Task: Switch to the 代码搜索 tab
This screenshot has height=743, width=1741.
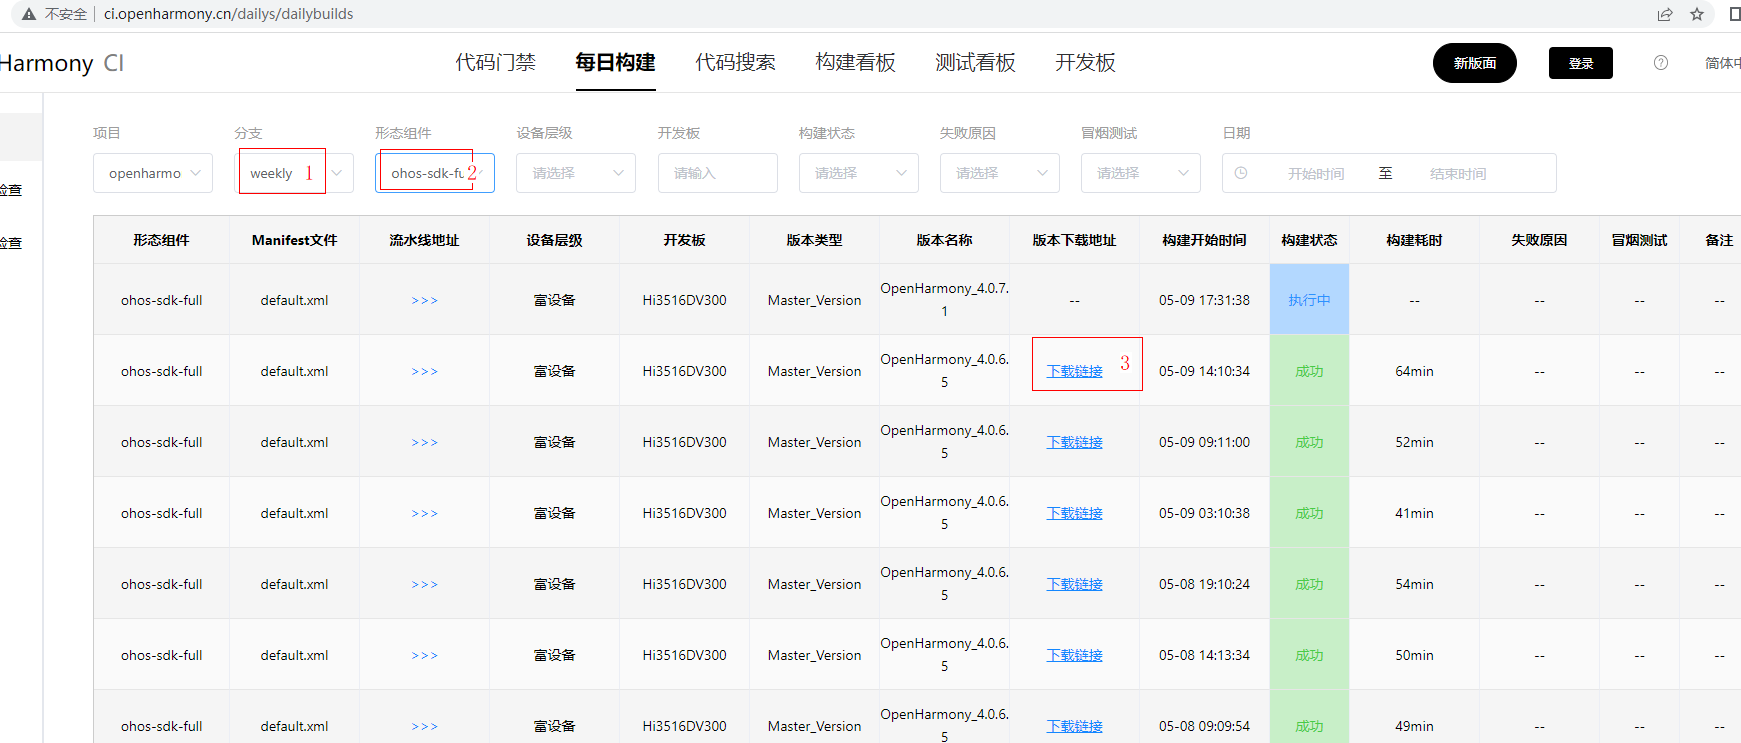Action: [735, 63]
